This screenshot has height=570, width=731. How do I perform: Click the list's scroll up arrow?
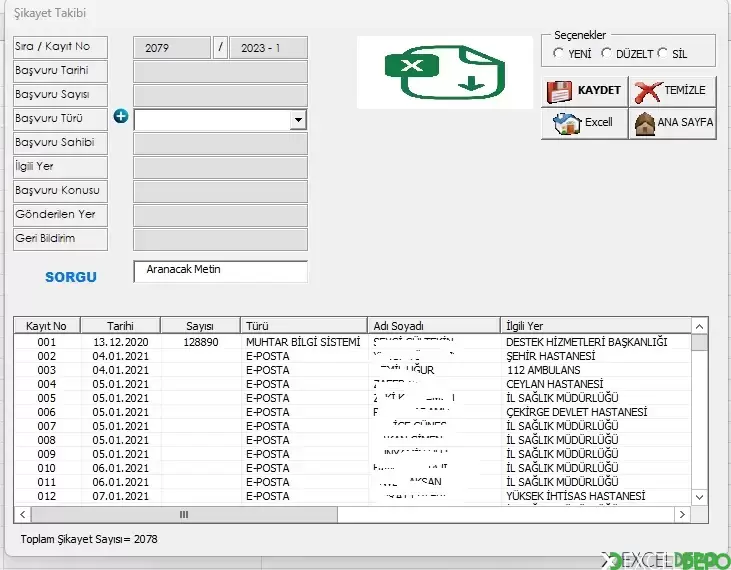(699, 326)
